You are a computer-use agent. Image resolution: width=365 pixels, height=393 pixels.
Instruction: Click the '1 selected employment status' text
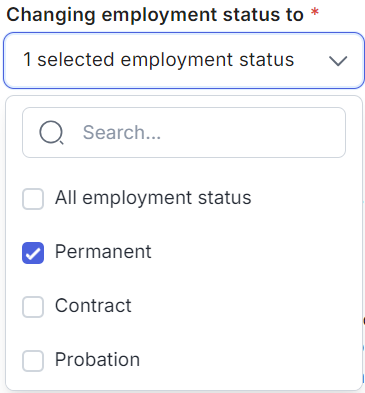point(159,60)
